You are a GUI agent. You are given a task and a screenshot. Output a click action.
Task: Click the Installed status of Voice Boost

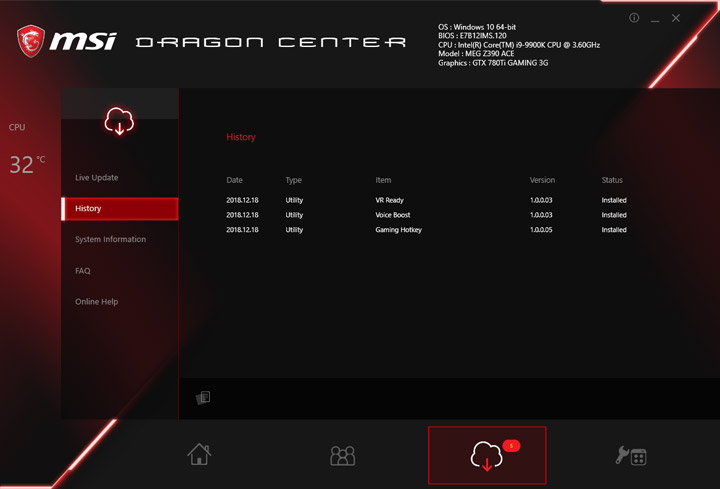(x=614, y=215)
